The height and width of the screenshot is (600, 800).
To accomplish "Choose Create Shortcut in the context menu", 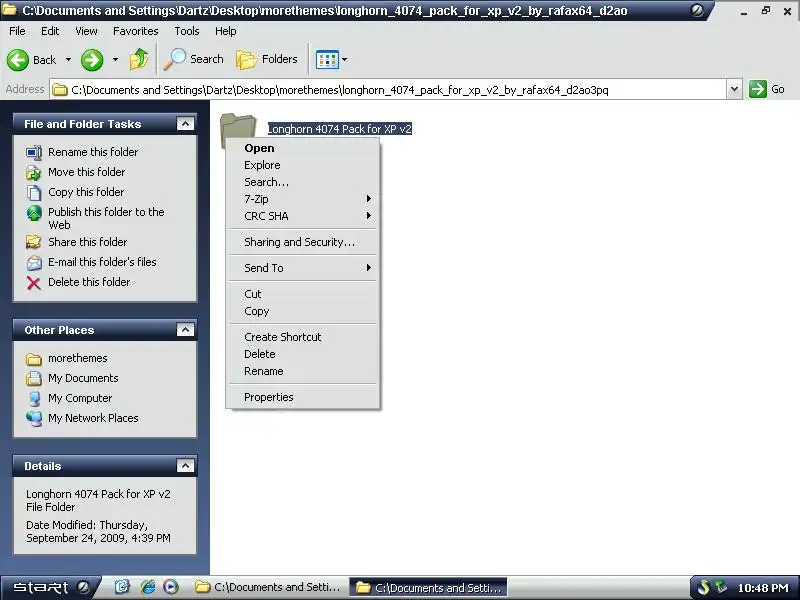I will (x=303, y=337).
